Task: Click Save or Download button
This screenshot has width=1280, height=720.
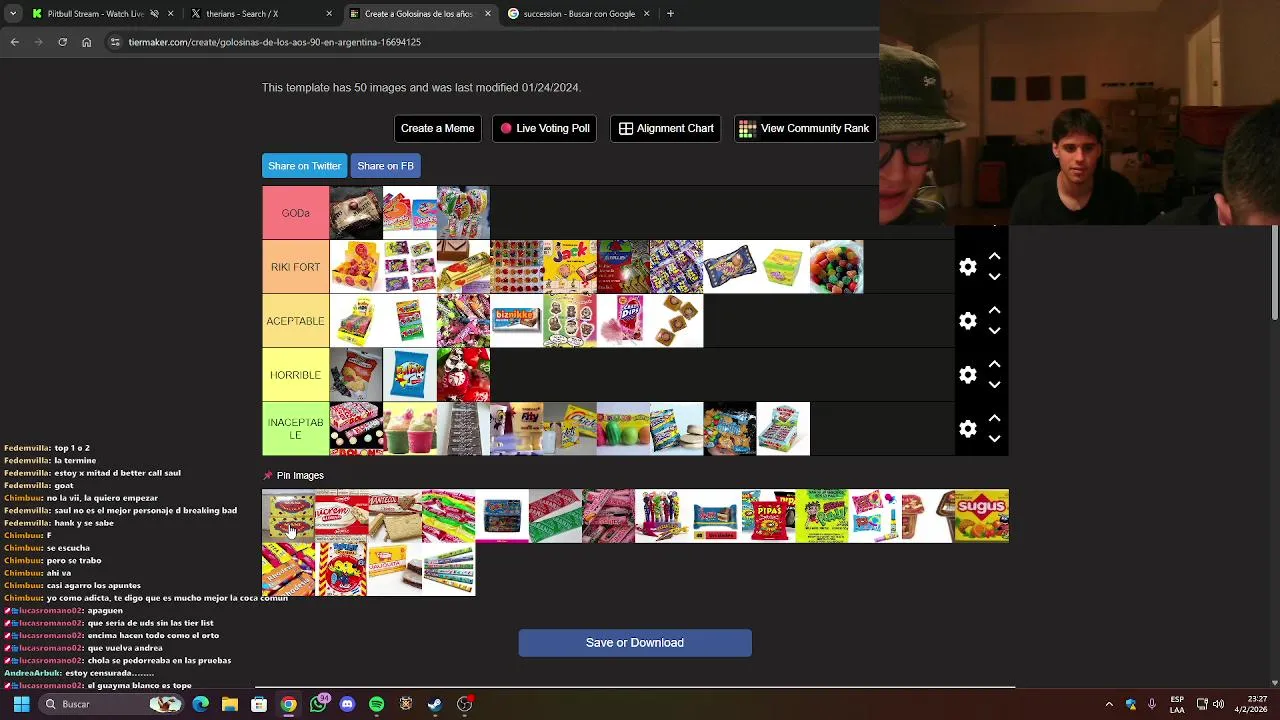Action: pos(635,643)
